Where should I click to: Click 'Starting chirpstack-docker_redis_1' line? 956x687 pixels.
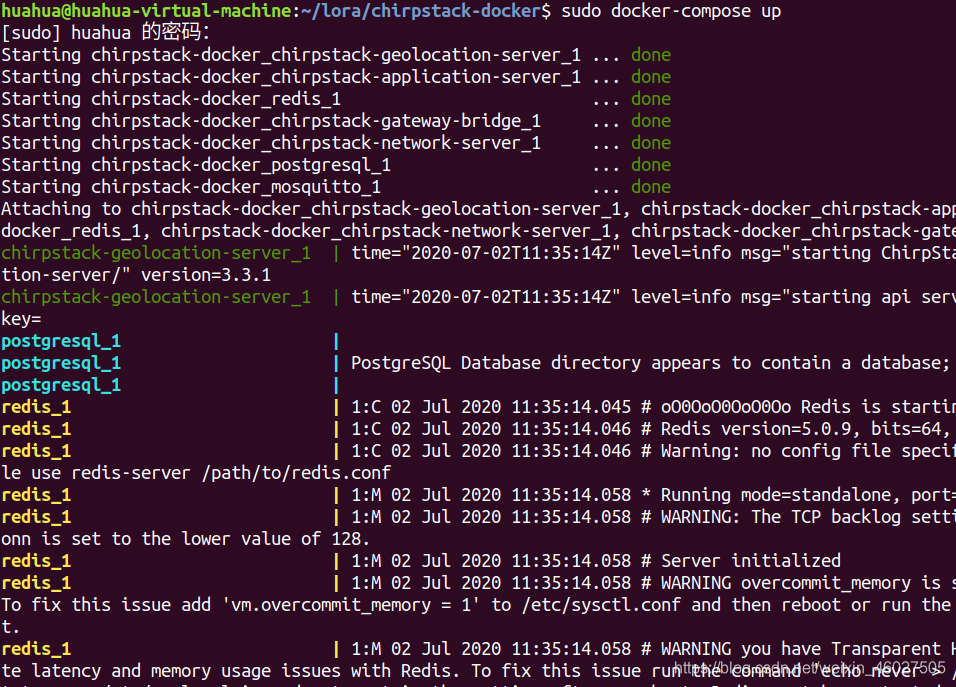coord(171,99)
